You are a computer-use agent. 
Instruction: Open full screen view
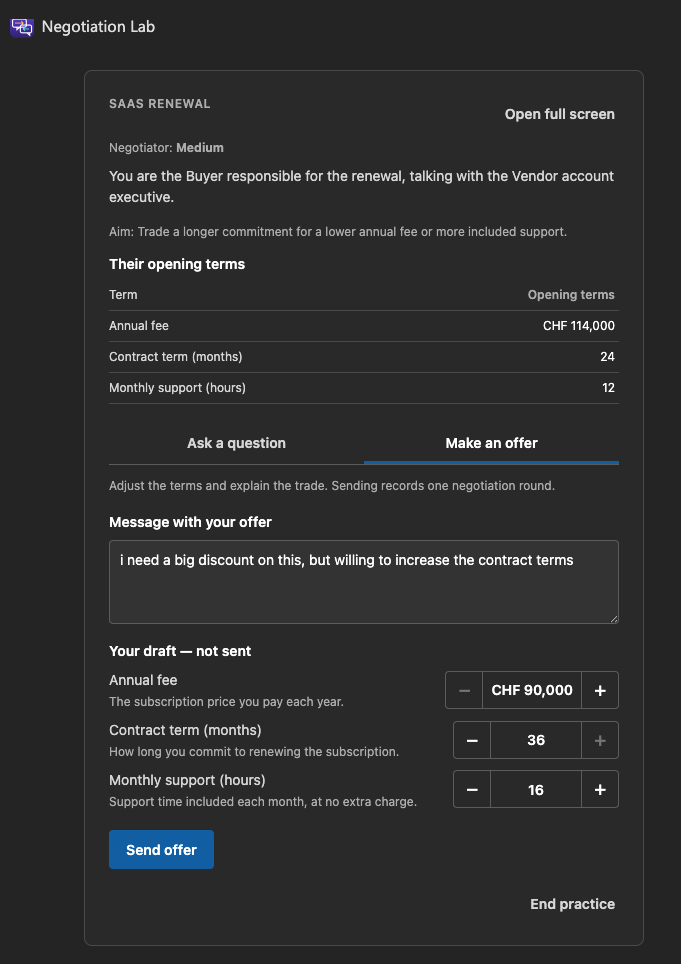pyautogui.click(x=559, y=114)
